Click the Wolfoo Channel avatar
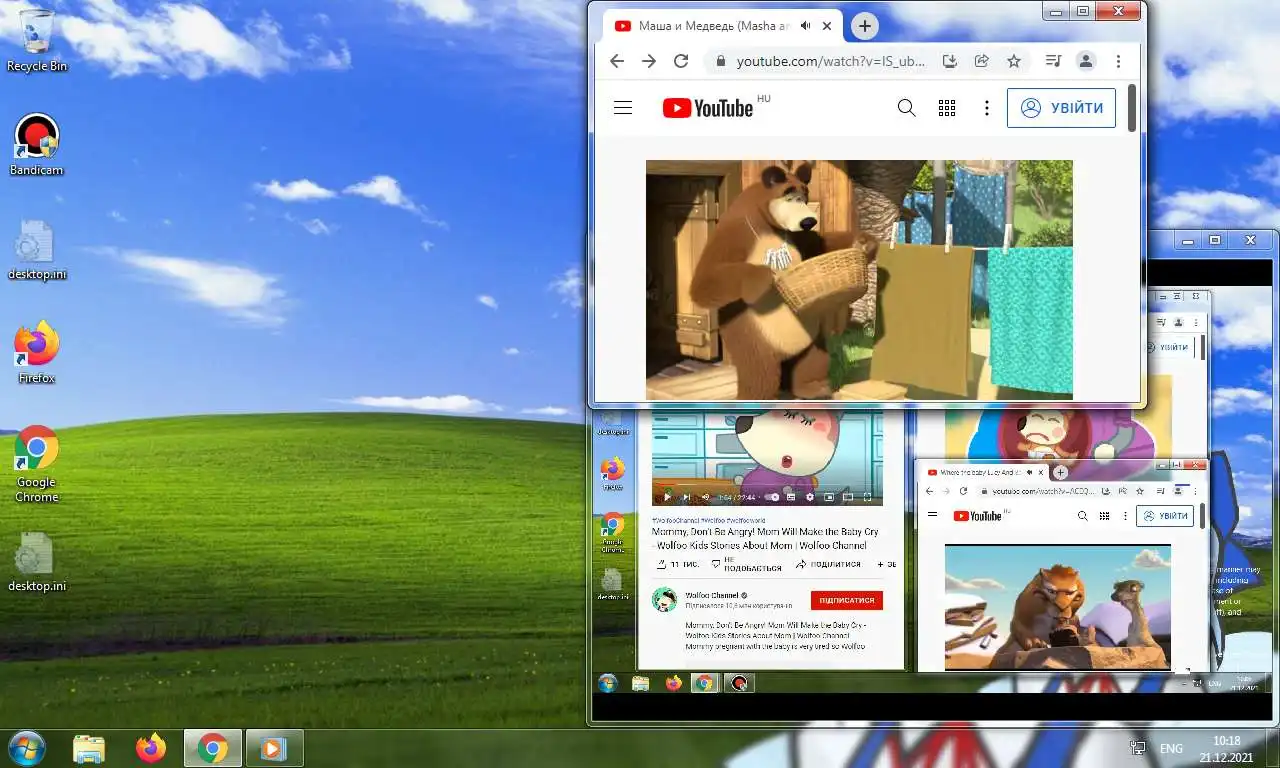Viewport: 1280px width, 768px height. (664, 600)
